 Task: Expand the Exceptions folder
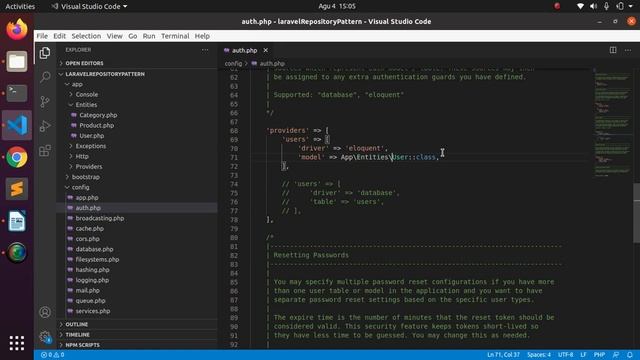91,146
